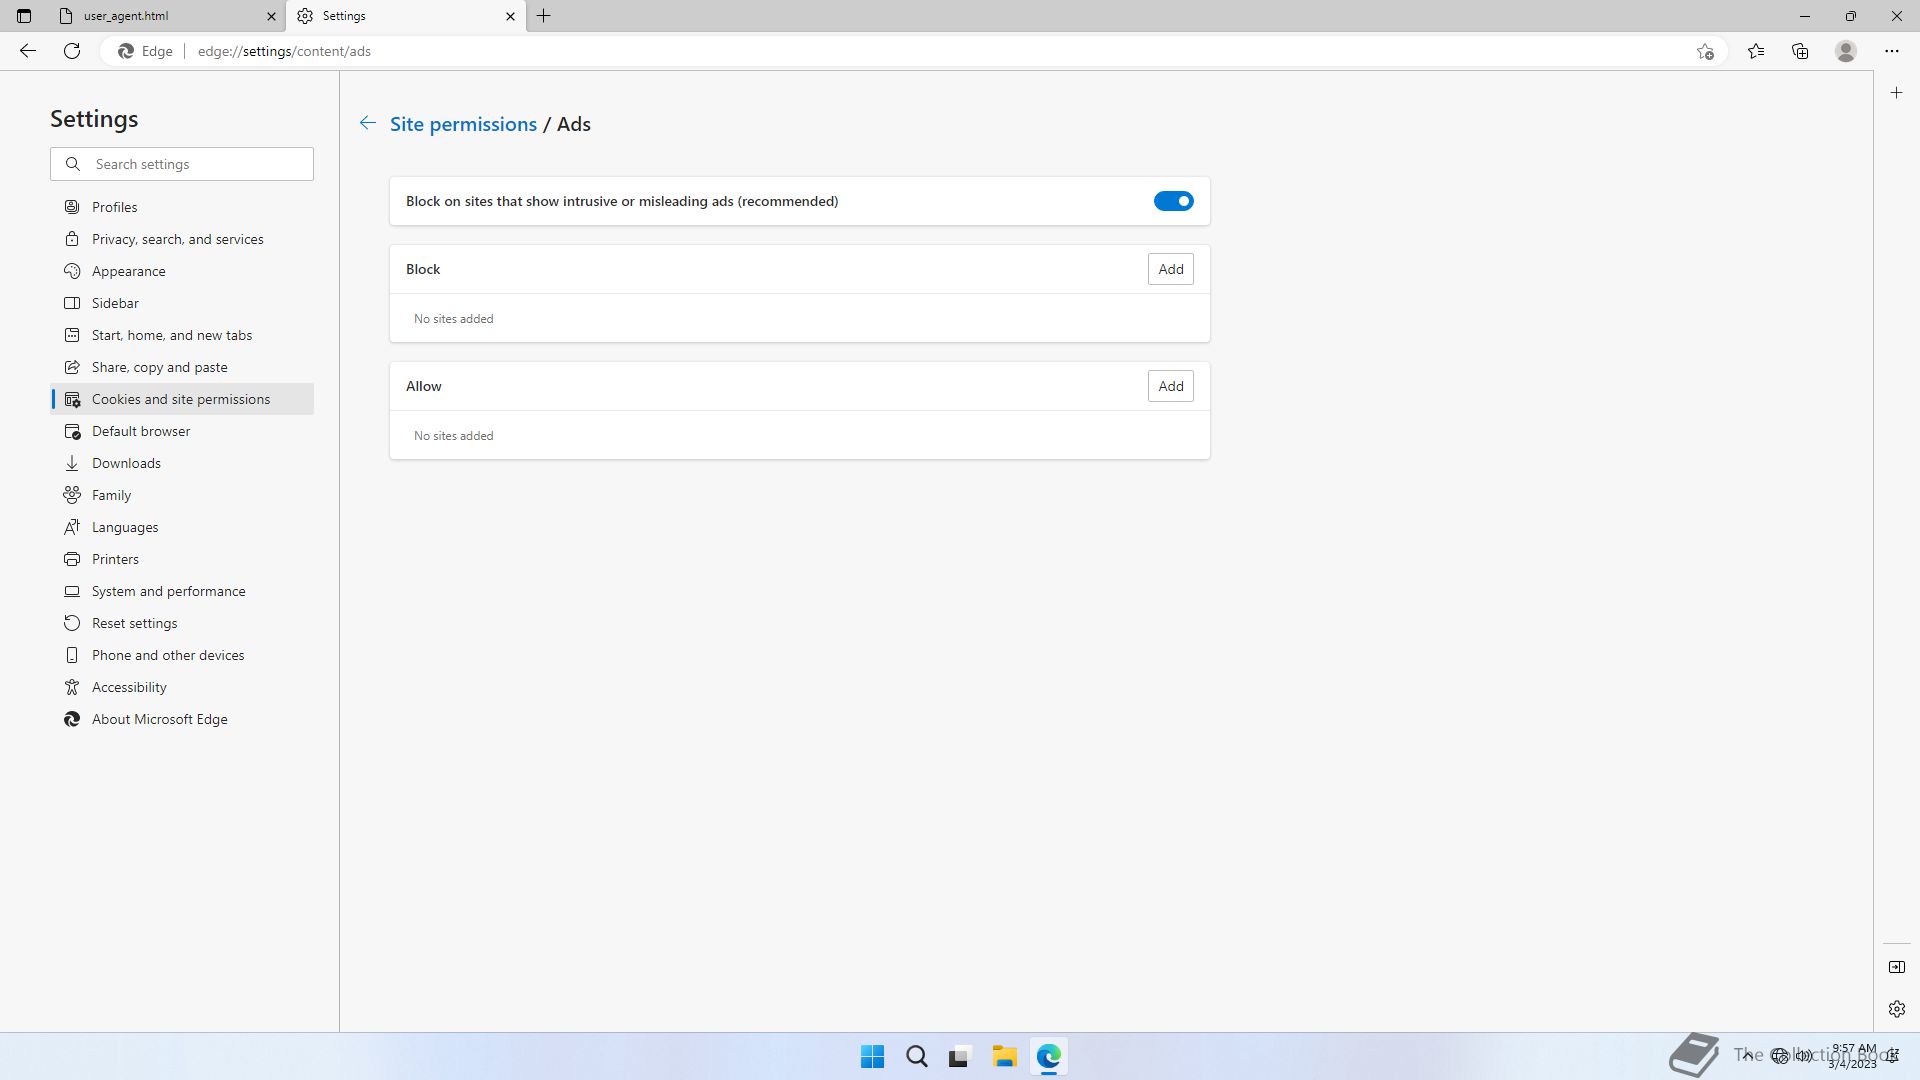This screenshot has width=1920, height=1080.
Task: Open Settings and more ellipsis menu
Action: 1892,51
